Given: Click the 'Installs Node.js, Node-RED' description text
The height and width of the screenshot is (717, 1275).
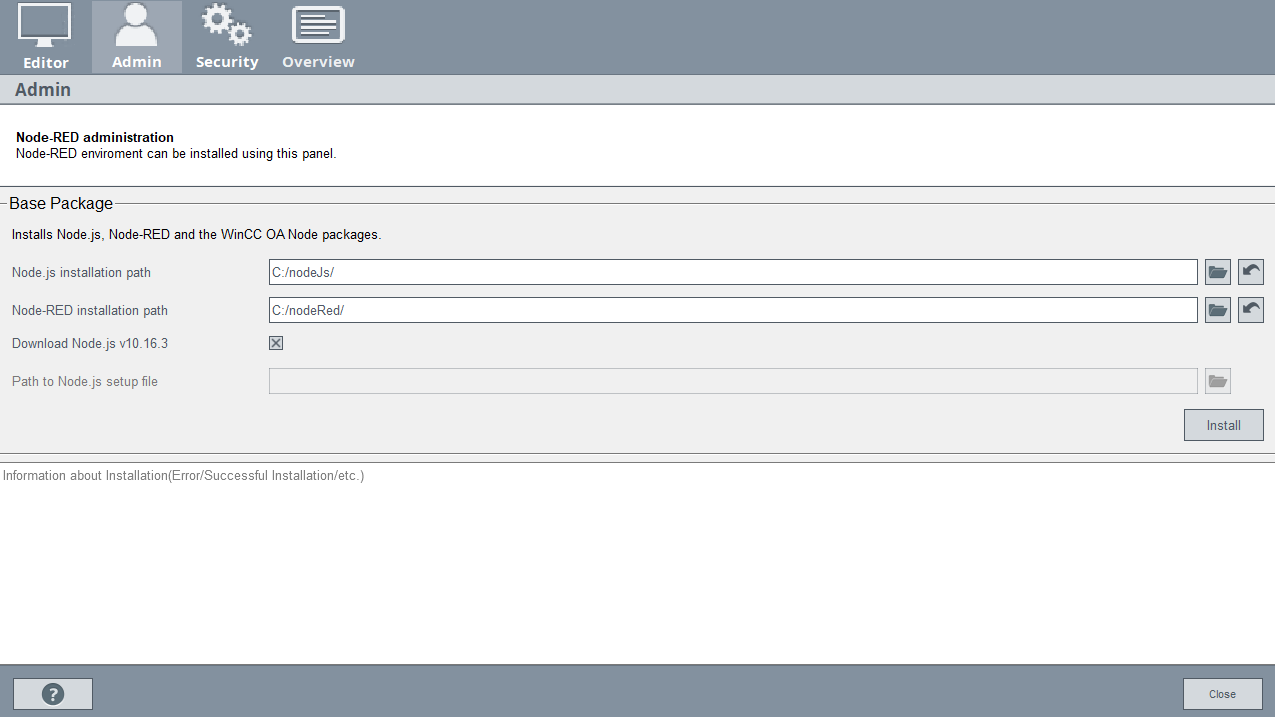Looking at the screenshot, I should pos(197,235).
